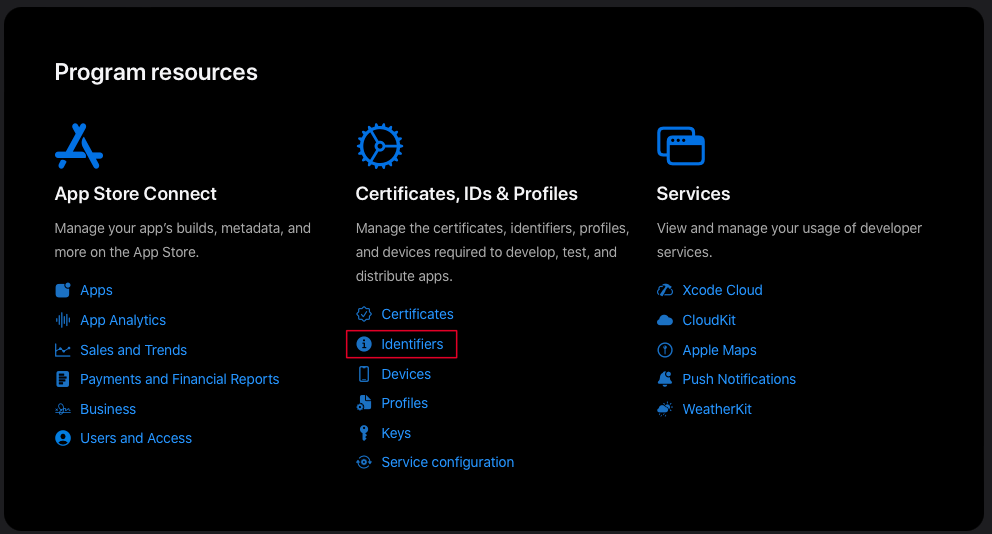Click the info icon beside Identifiers

(x=364, y=344)
